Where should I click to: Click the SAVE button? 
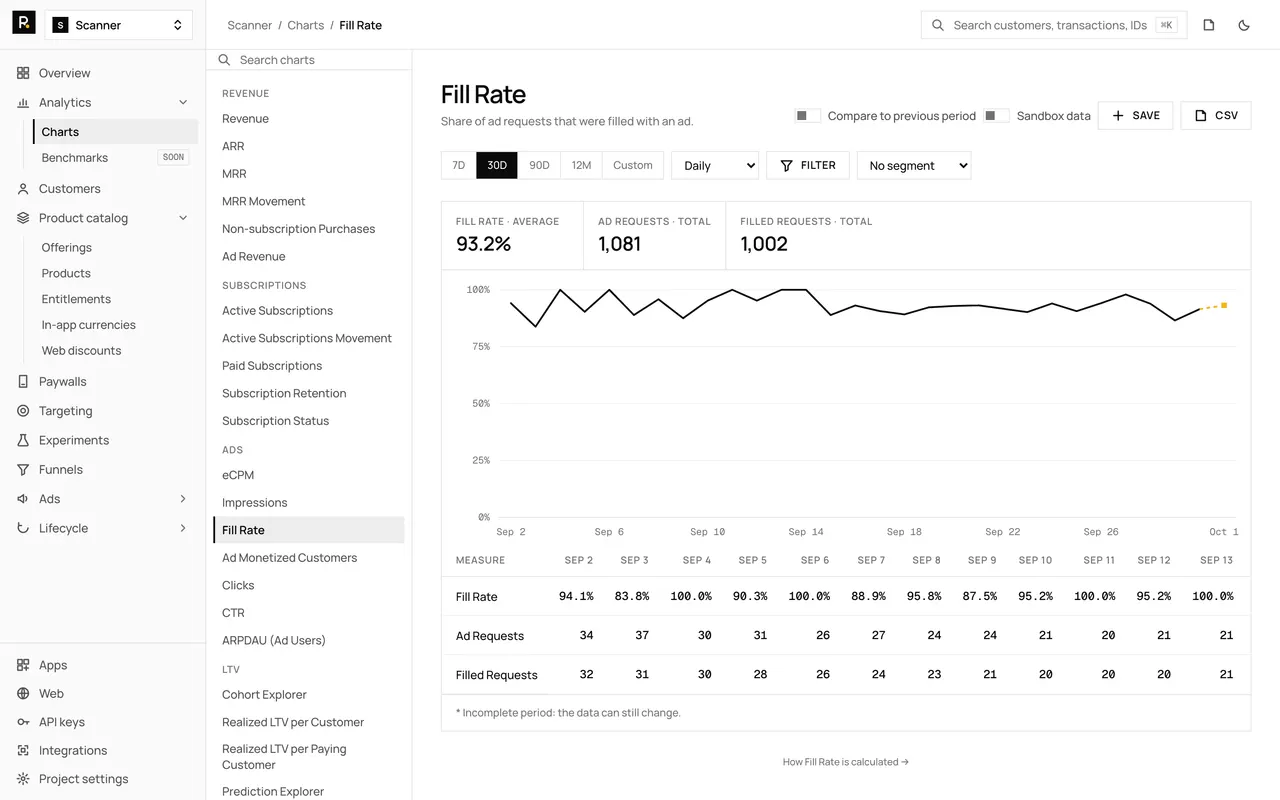[x=1136, y=116]
